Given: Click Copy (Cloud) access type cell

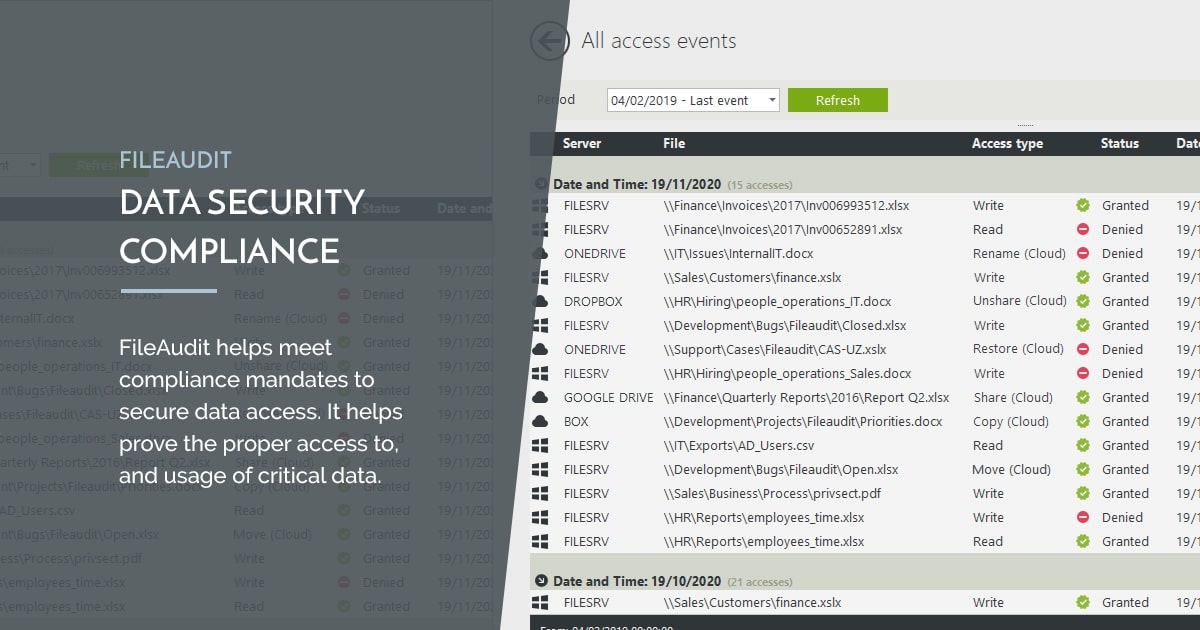Looking at the screenshot, I should click(1011, 422).
